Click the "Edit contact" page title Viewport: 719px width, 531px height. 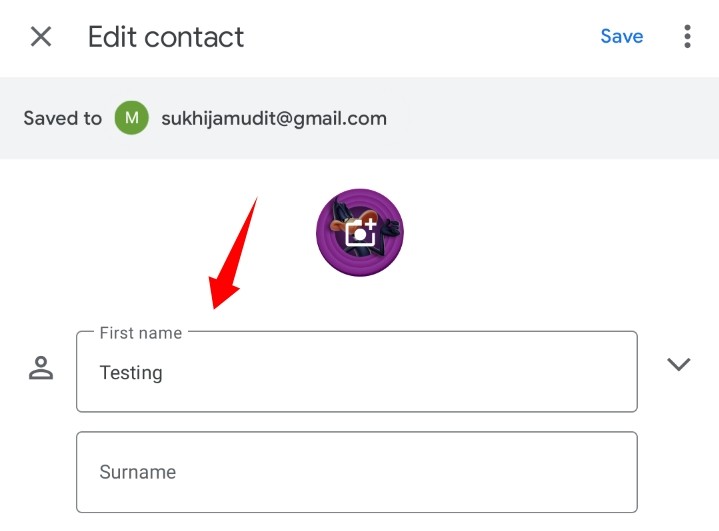(x=166, y=37)
